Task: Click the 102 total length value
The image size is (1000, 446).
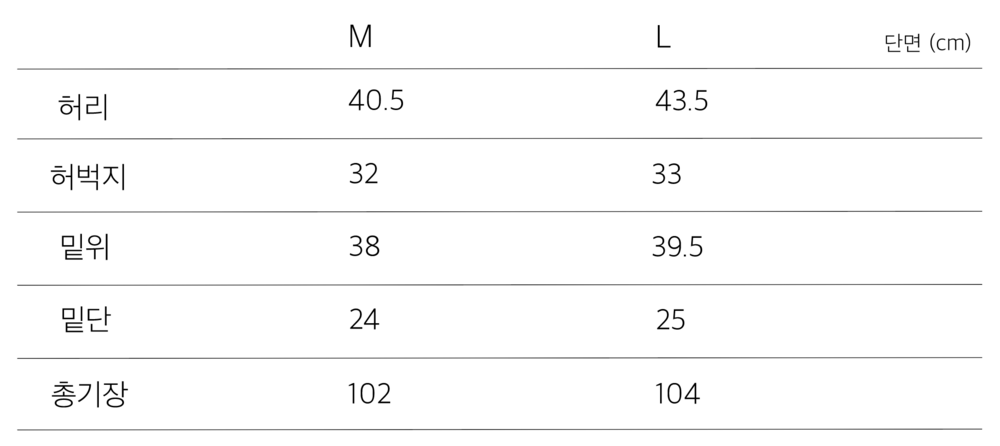Action: click(x=369, y=393)
